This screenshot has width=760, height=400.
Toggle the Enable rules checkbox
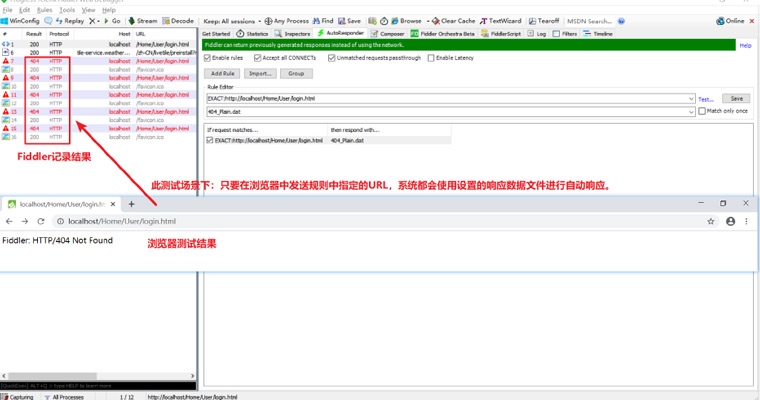tap(207, 58)
